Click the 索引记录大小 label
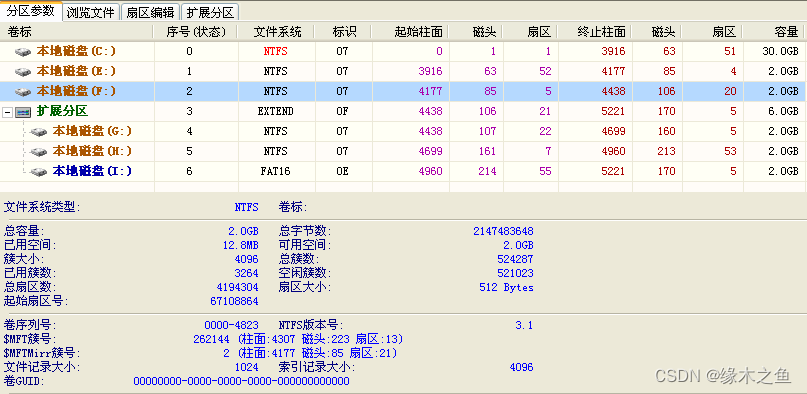807x394 pixels. tap(317, 367)
